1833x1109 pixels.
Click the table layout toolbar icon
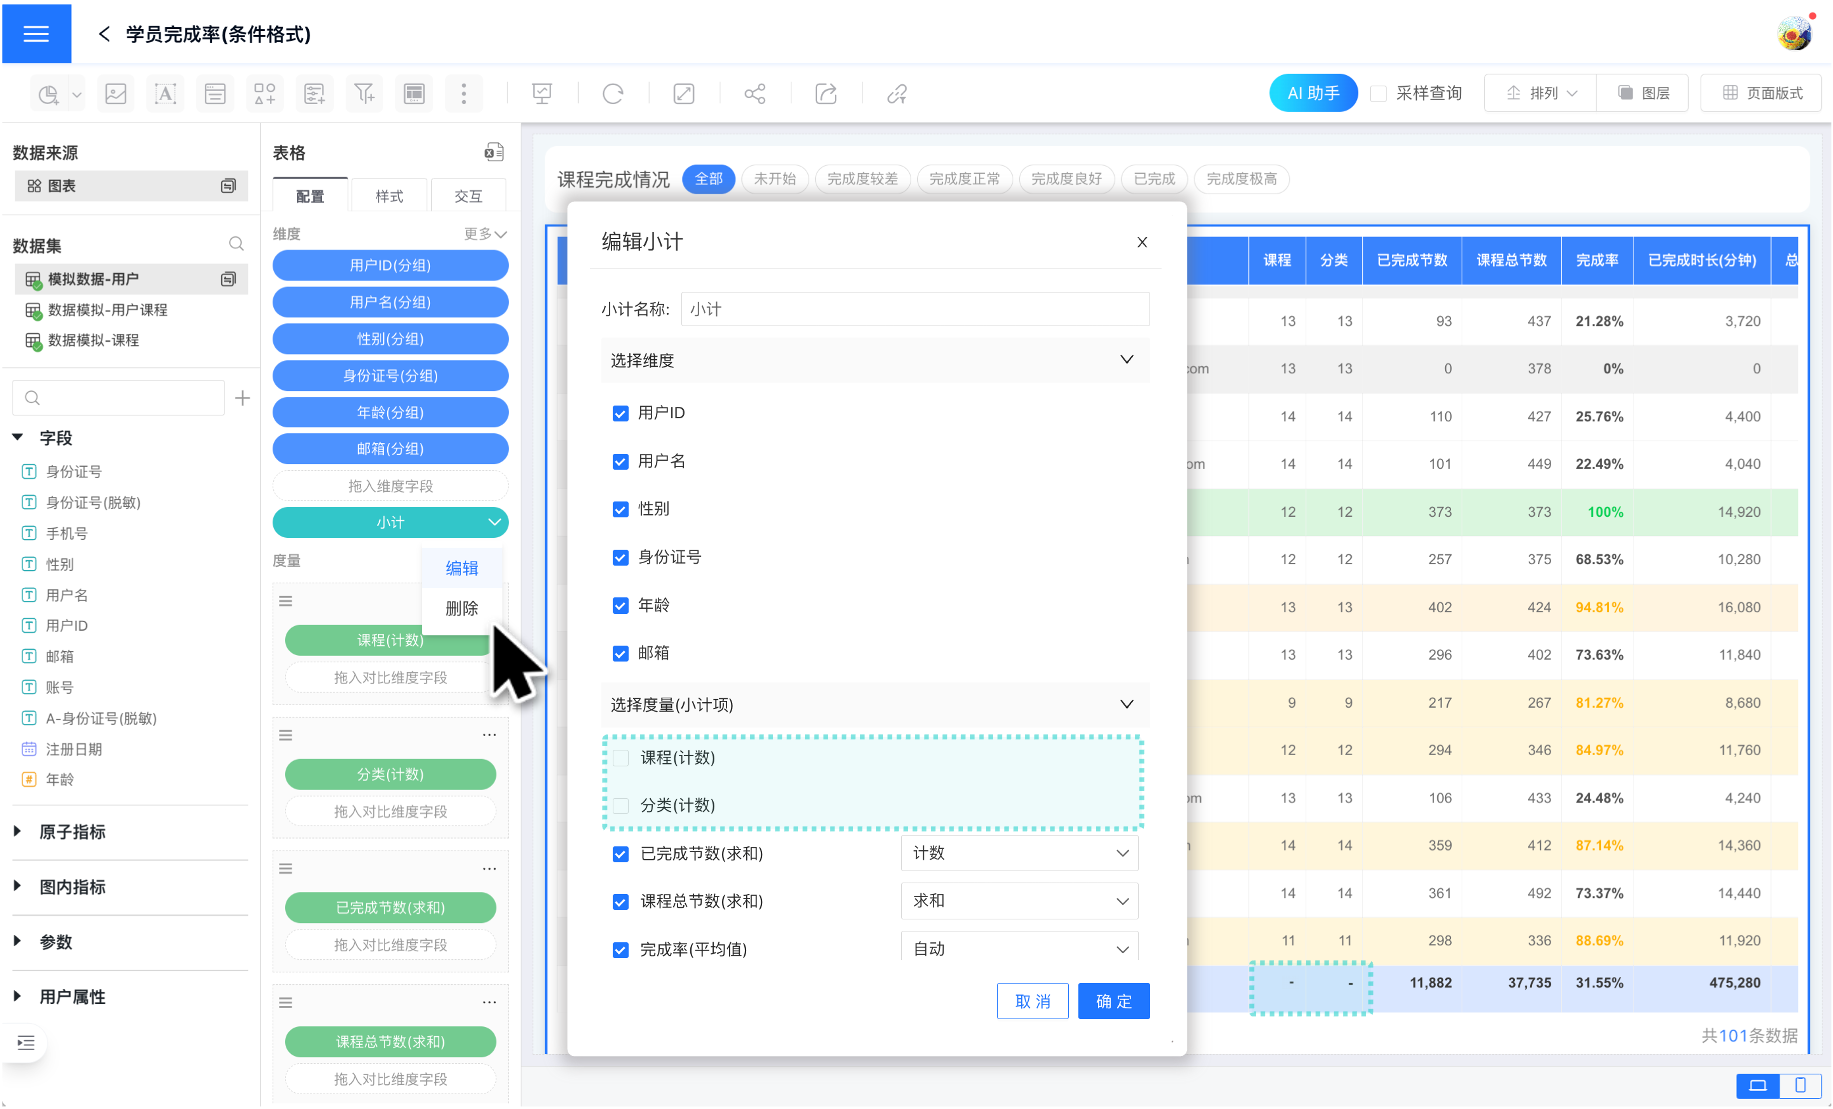414,94
